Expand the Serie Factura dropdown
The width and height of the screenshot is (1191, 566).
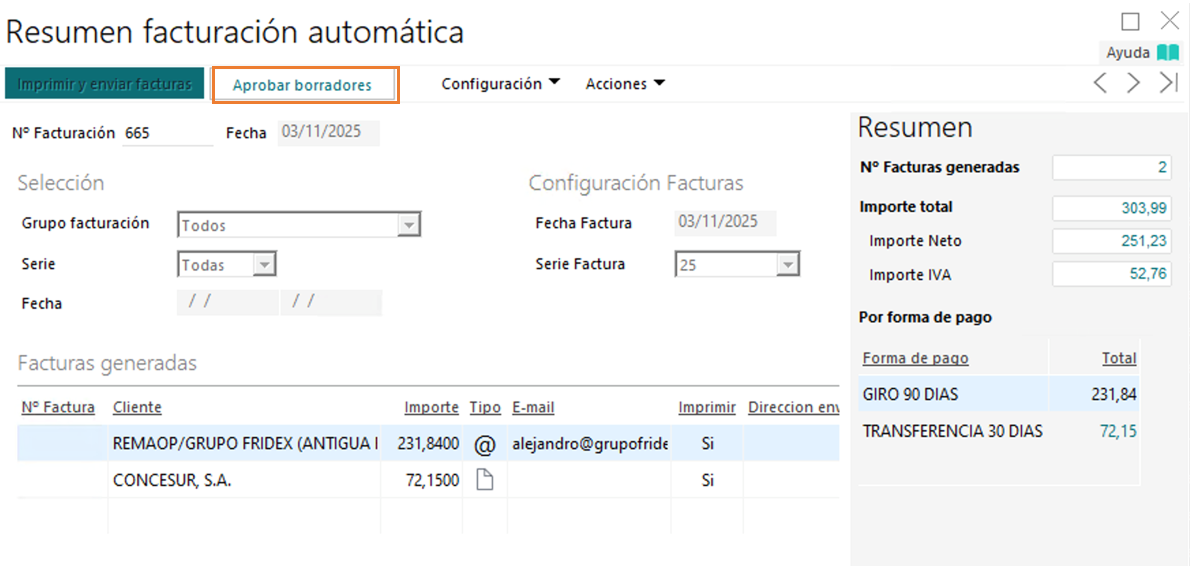click(788, 265)
